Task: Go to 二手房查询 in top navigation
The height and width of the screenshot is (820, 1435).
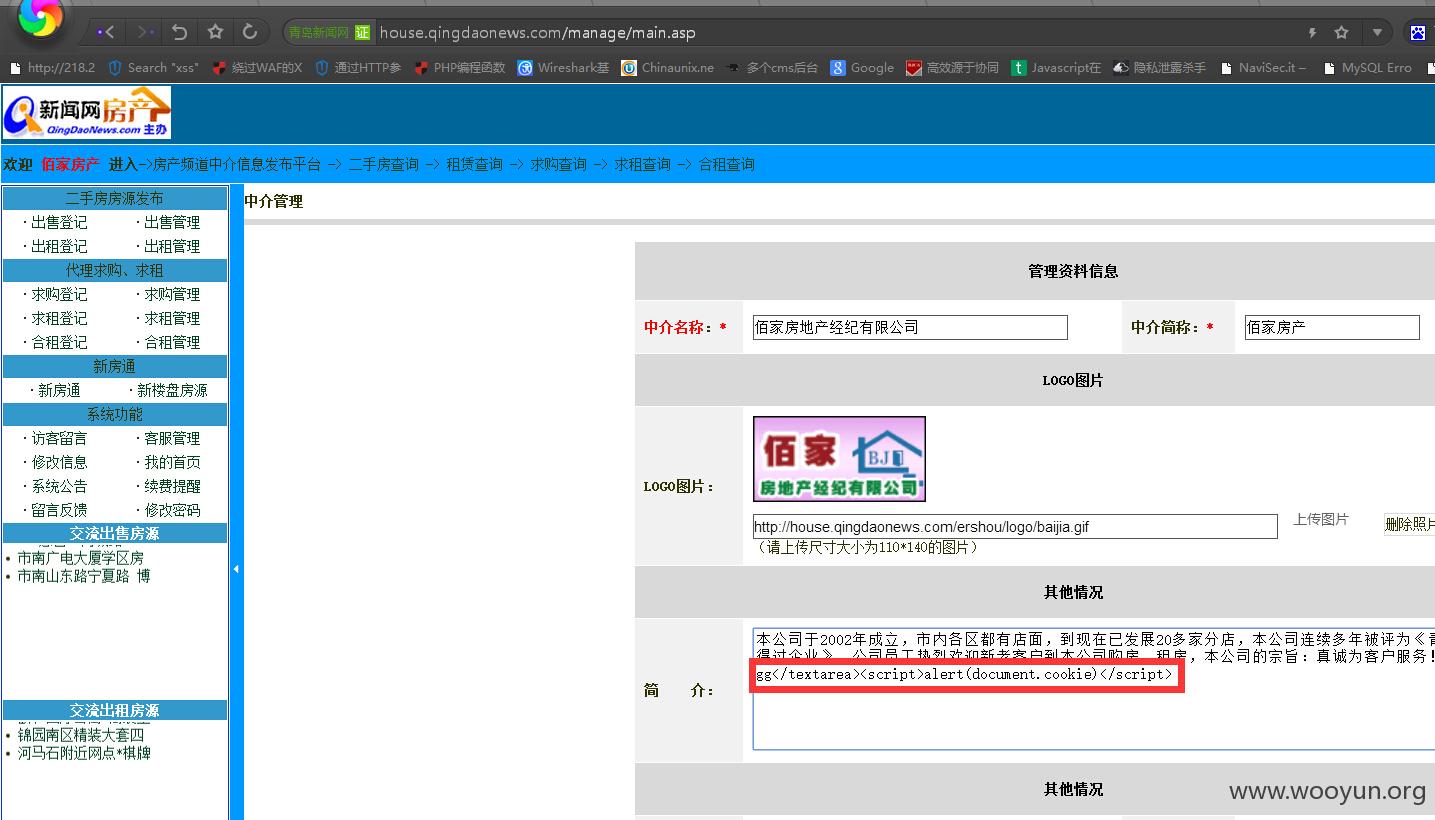Action: point(383,164)
